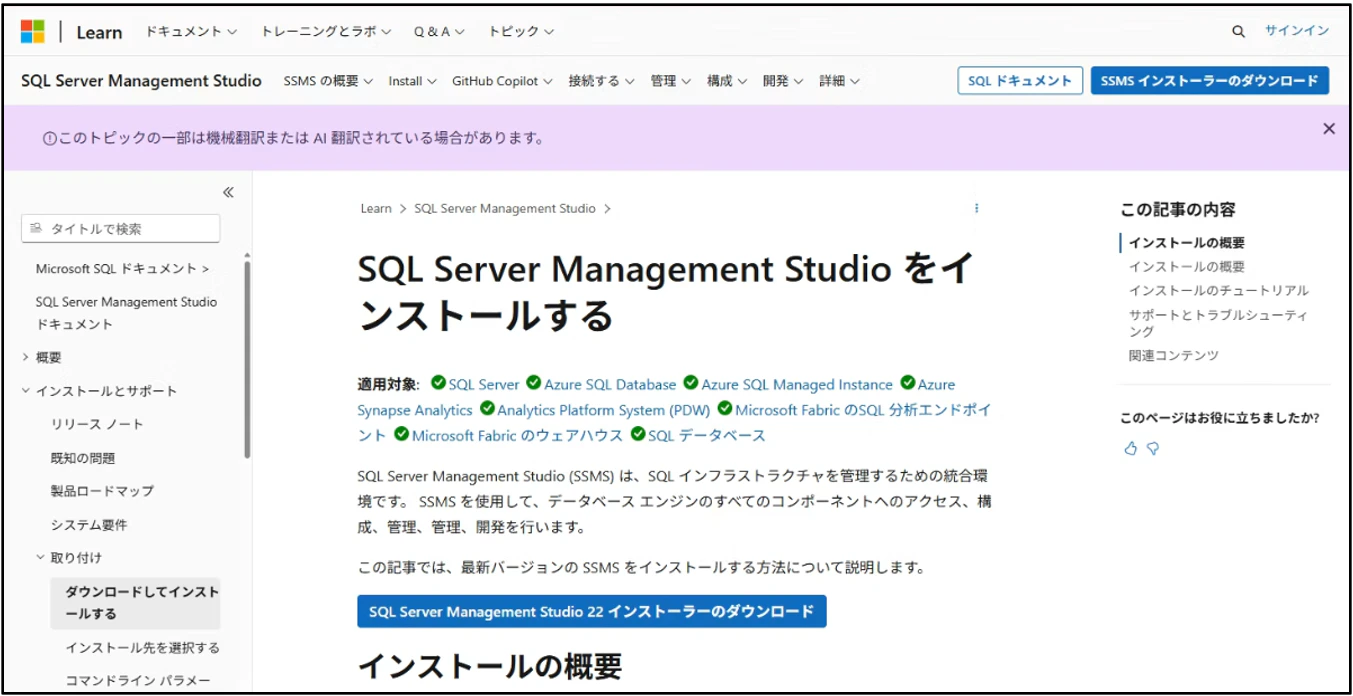Screen dimensions: 1353x696
Task: Open the three-dot more actions menu
Action: pos(976,208)
